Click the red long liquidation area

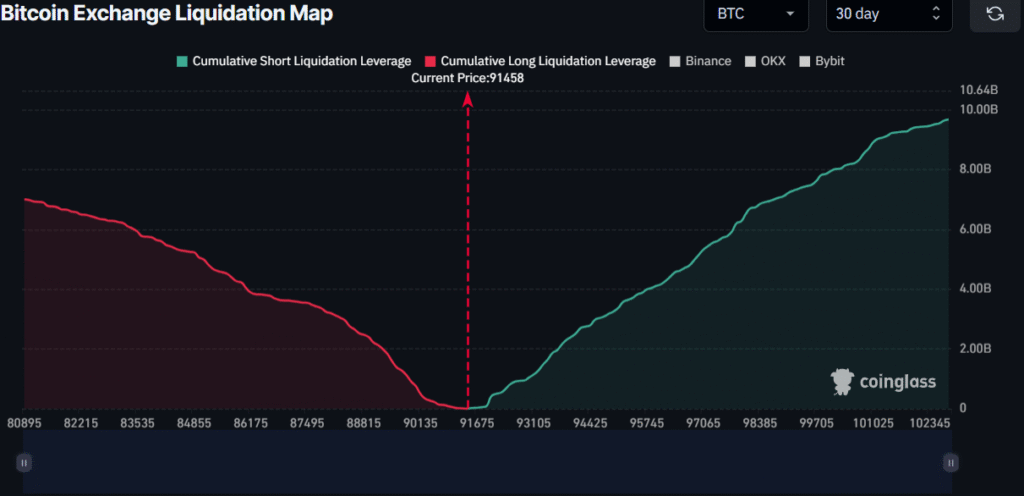pos(150,330)
